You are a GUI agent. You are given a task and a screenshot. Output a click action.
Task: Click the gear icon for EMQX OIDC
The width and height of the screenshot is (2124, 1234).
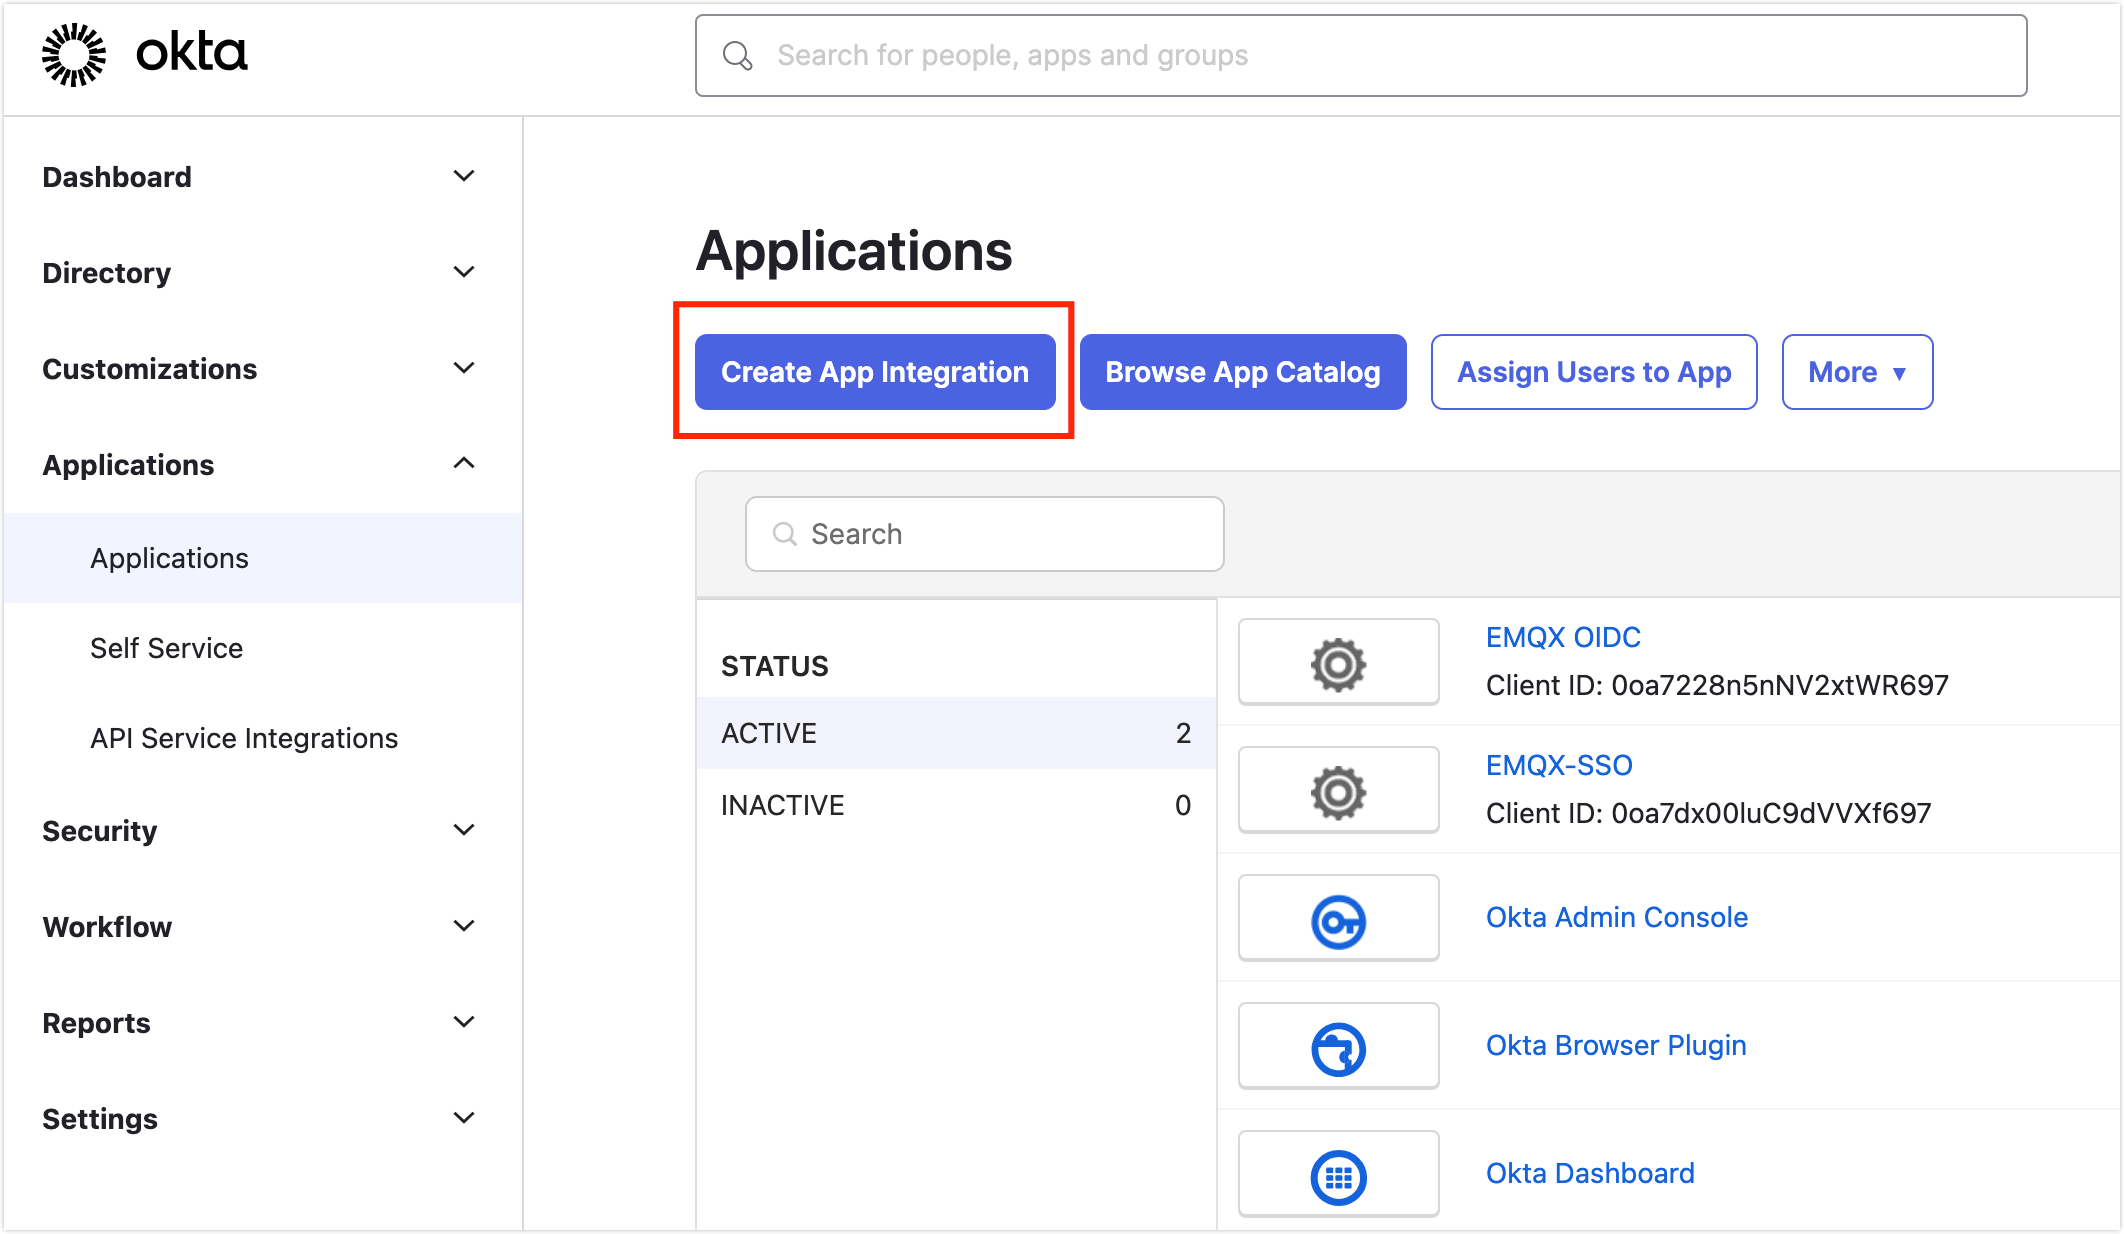point(1338,664)
